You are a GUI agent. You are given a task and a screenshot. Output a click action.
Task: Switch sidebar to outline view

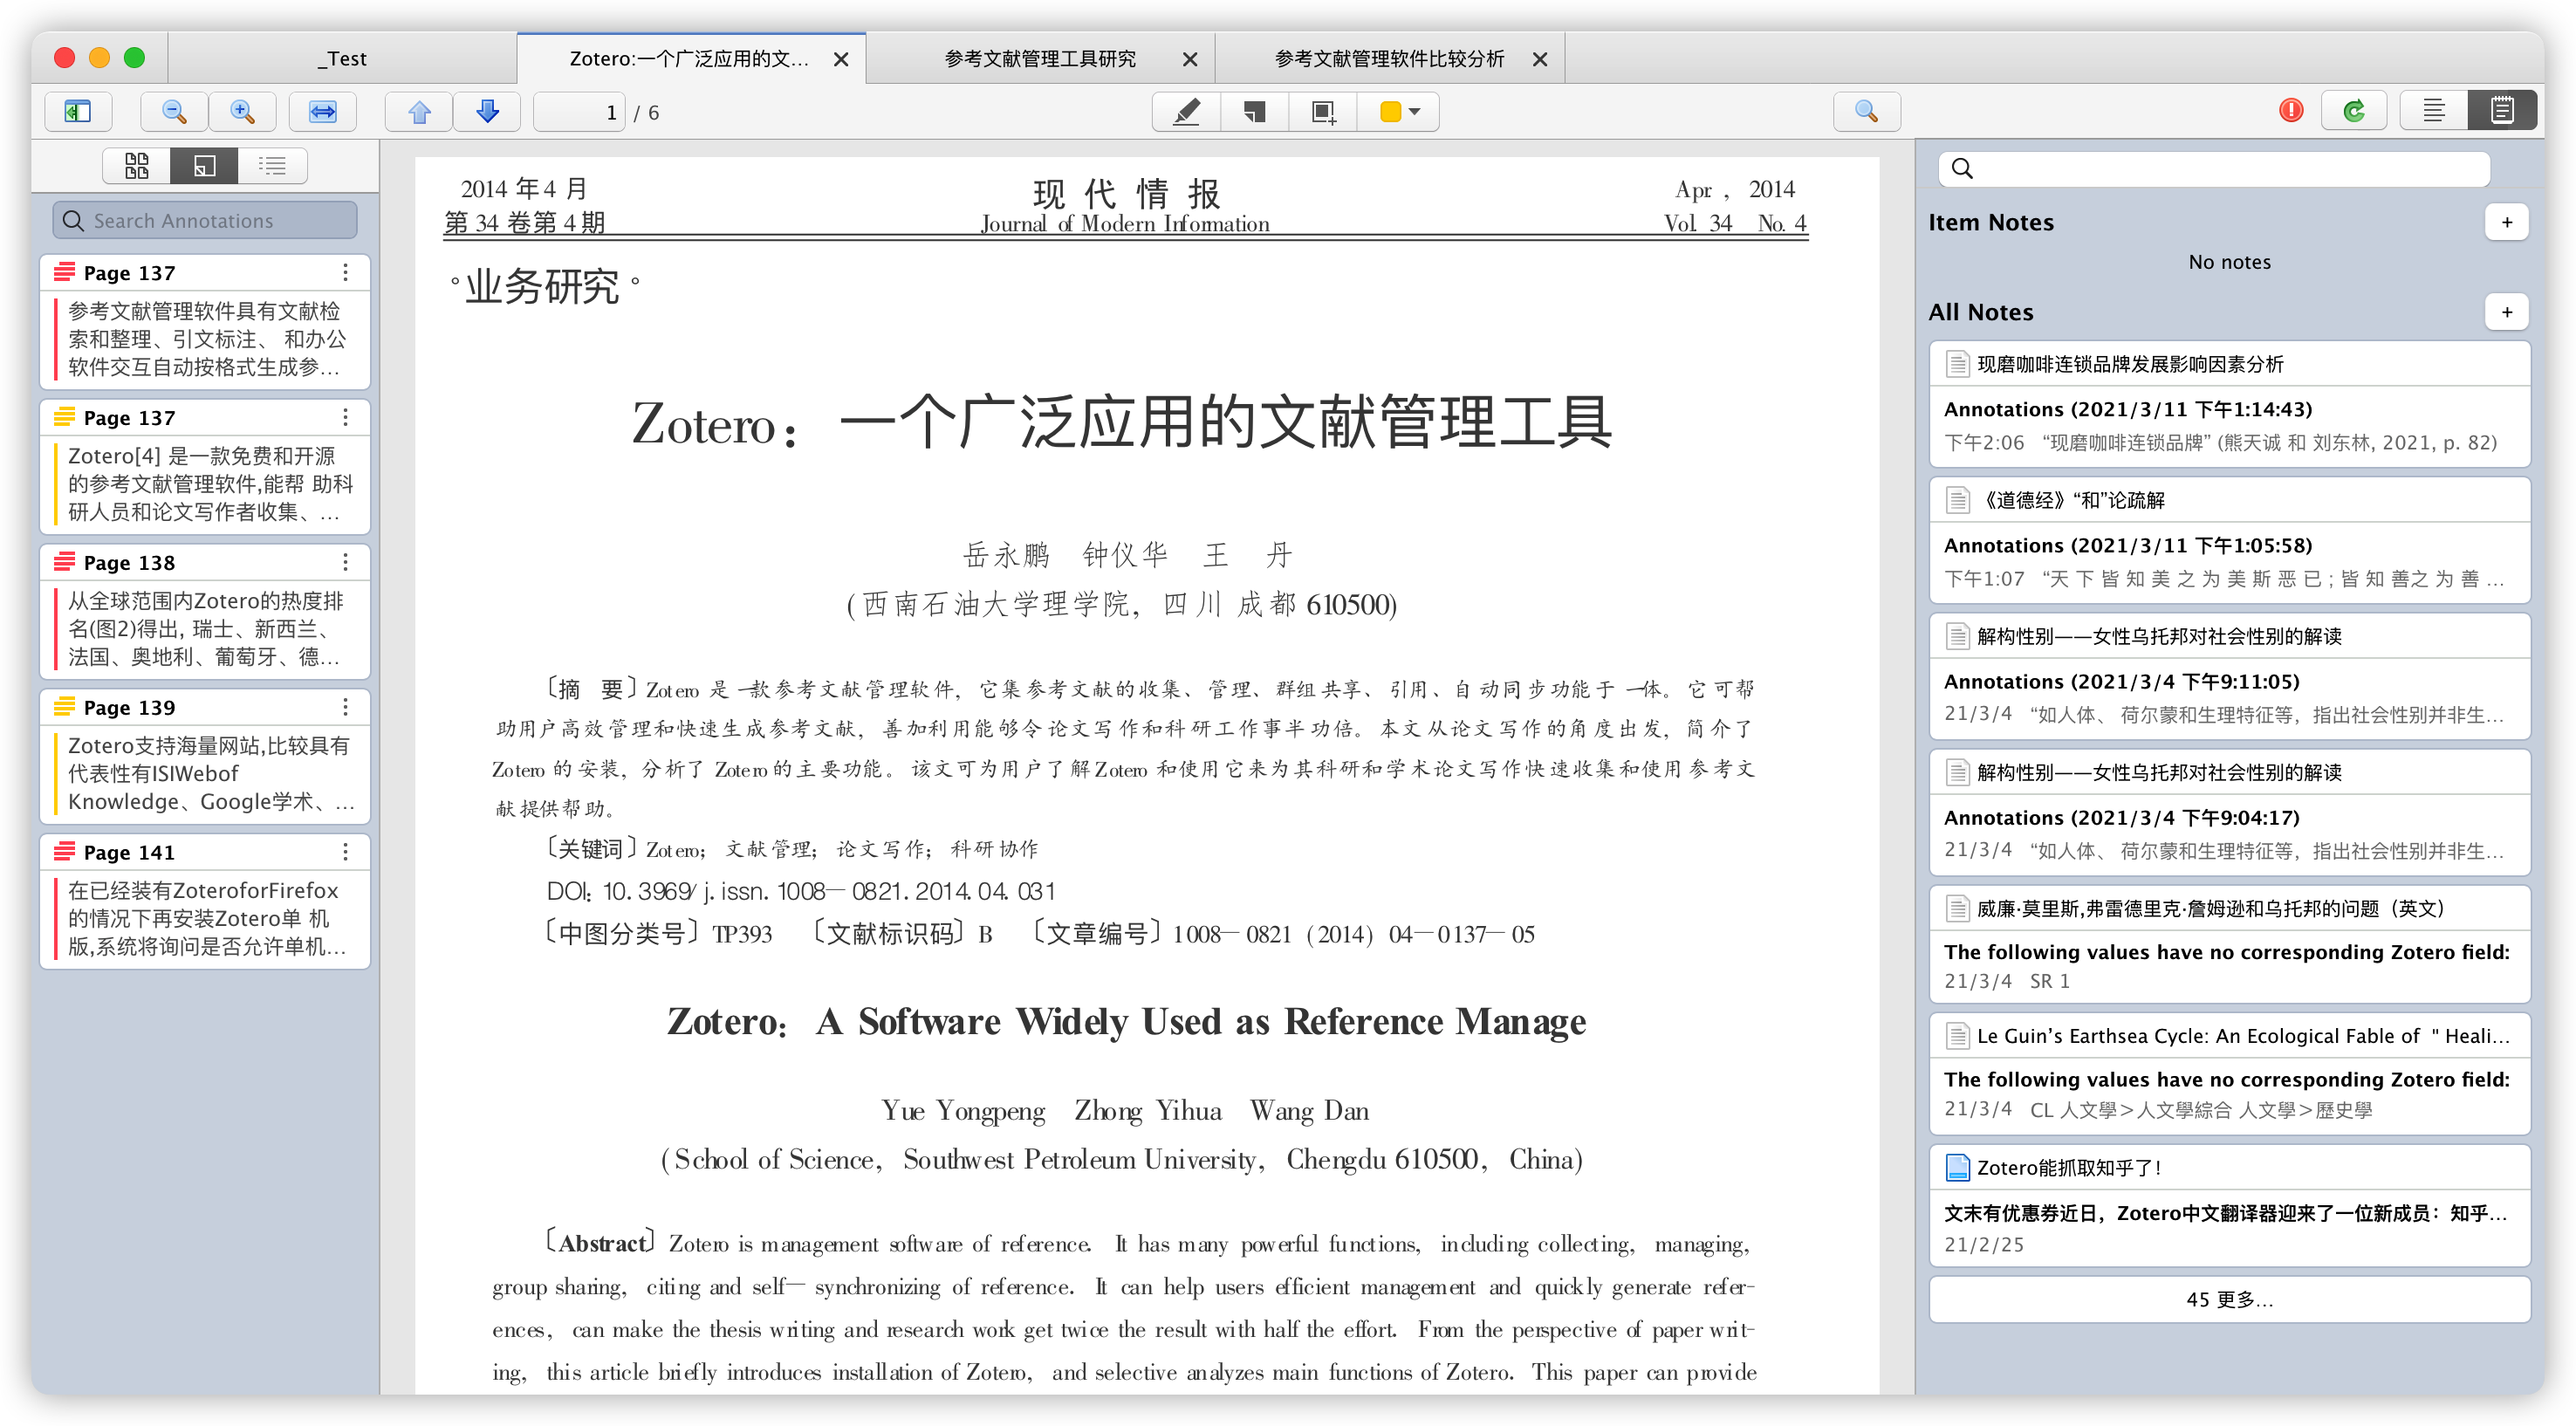point(272,165)
